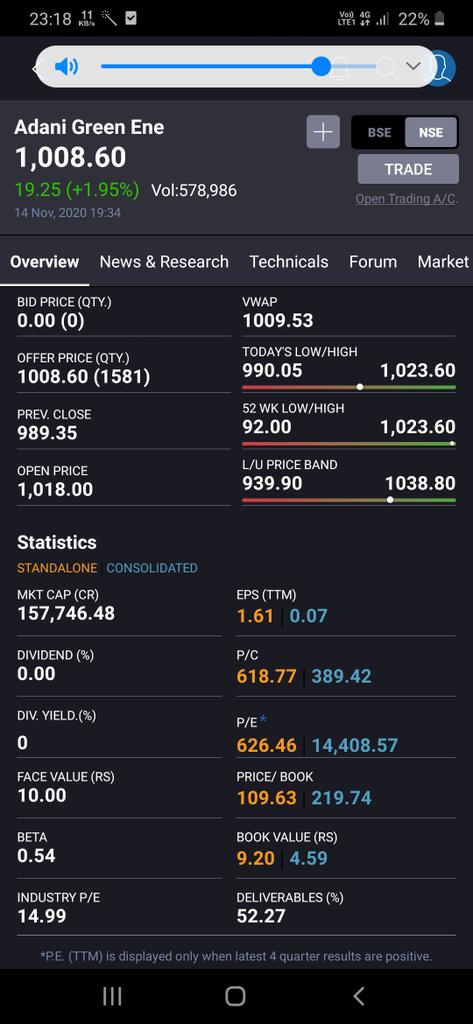The height and width of the screenshot is (1024, 473).
Task: Tap the upper price band 1038.80
Action: 420,484
